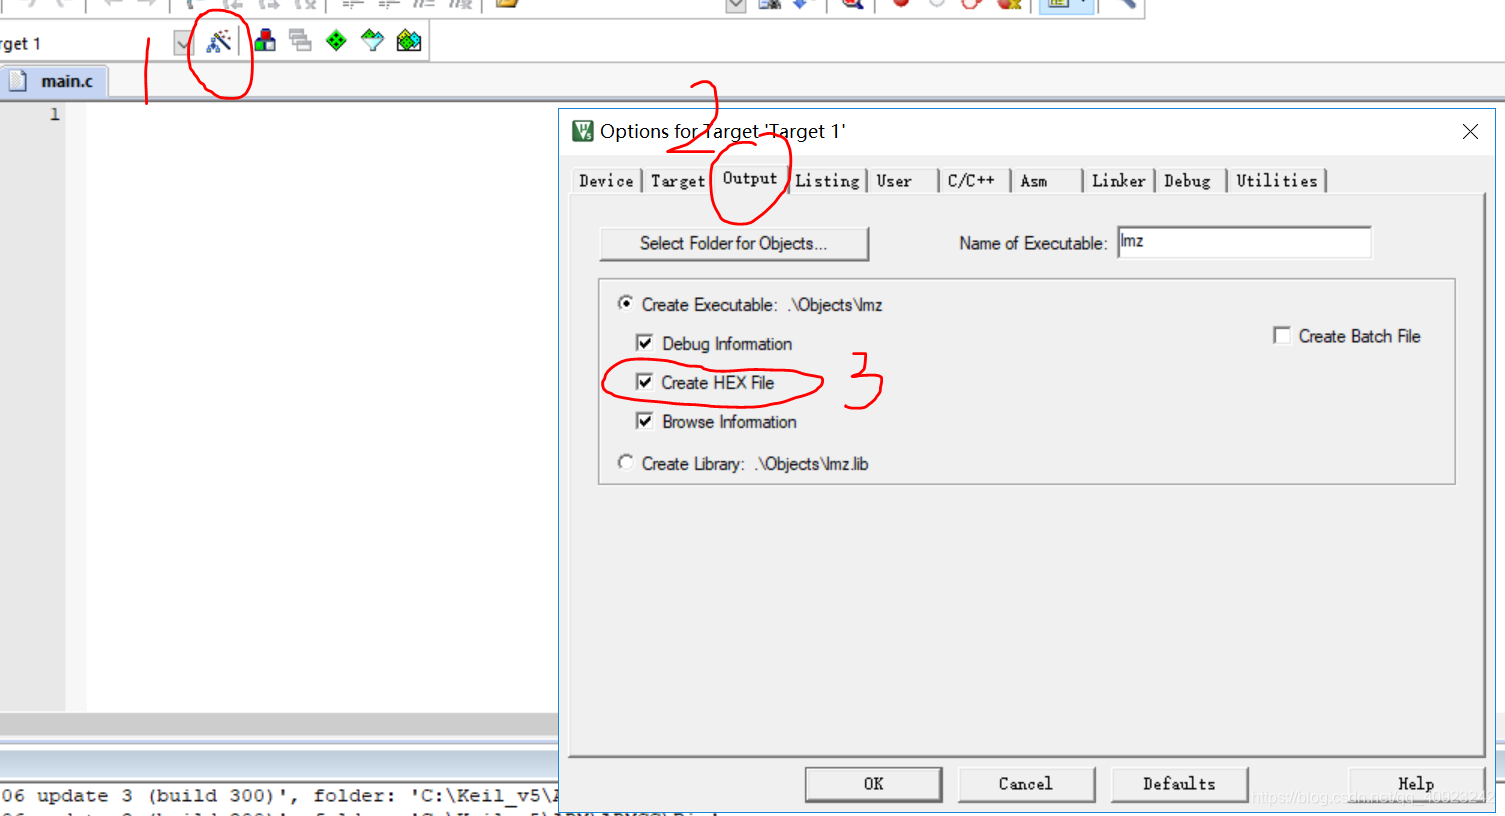
Task: Click the greyed Manage Multi-Project Workspace icon
Action: click(x=300, y=41)
